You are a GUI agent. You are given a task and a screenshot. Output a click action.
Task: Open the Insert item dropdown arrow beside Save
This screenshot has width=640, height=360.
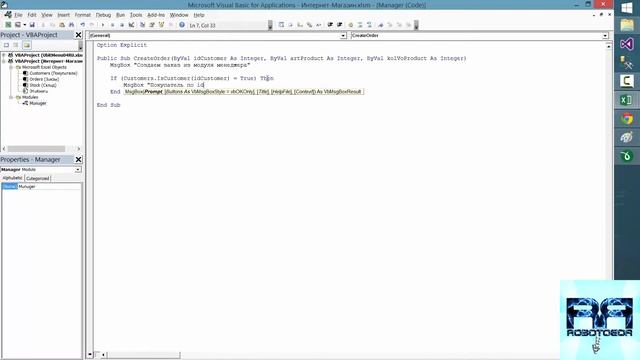(x=24, y=25)
